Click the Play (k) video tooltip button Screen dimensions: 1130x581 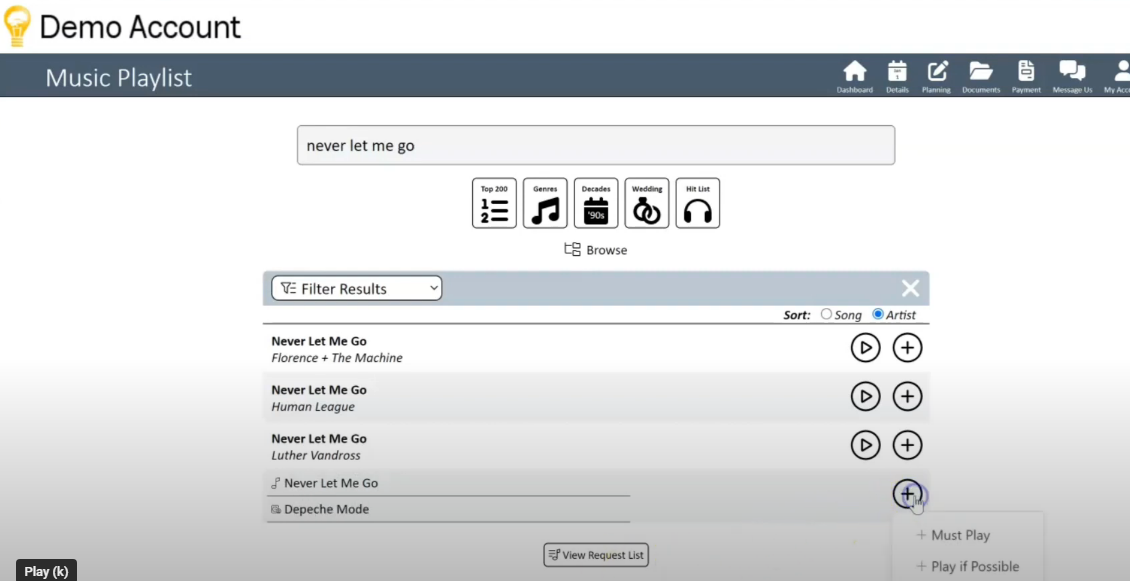coord(46,572)
